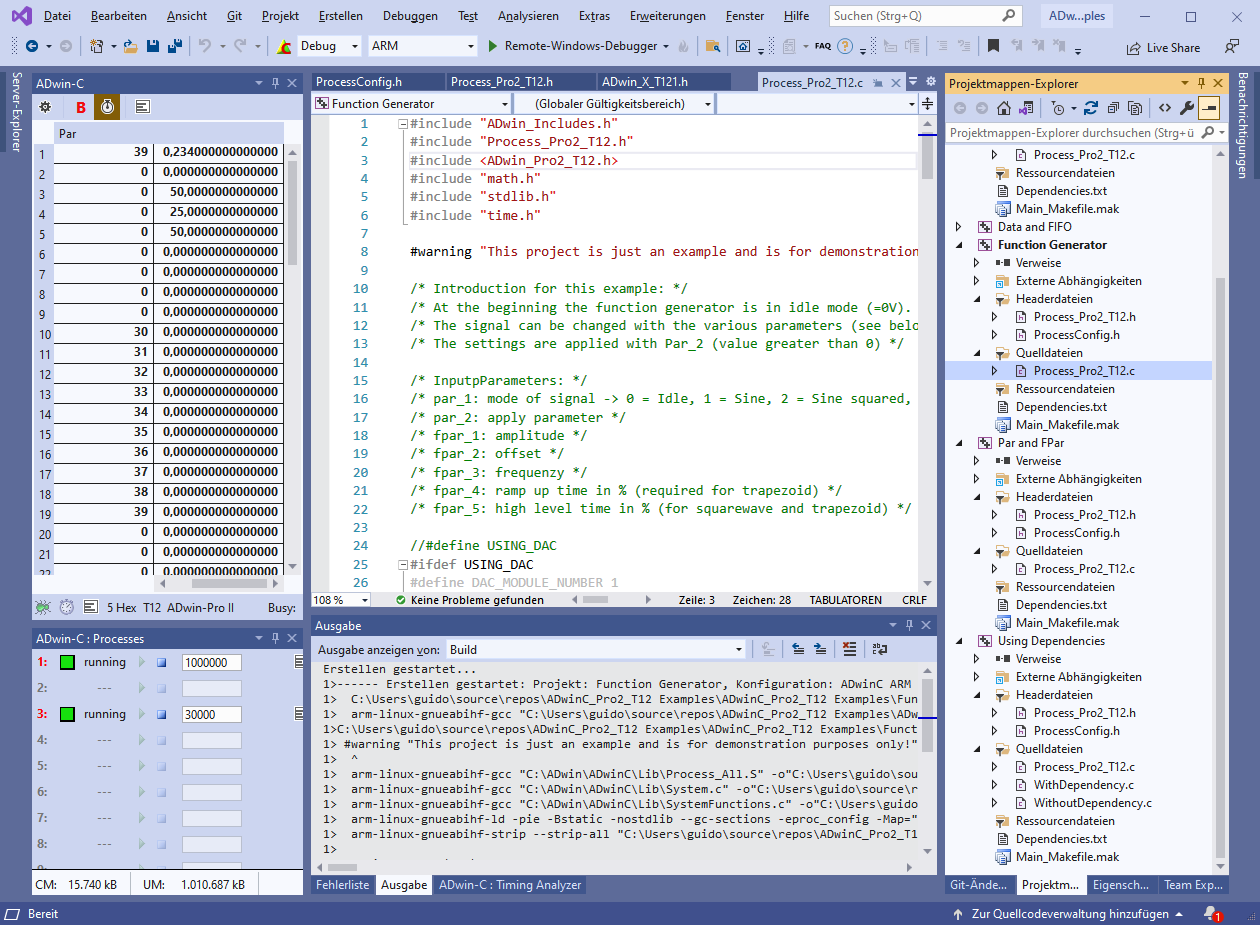This screenshot has height=925, width=1260.
Task: Click the Properties wrench icon in Projektmappen-Explorer
Action: click(x=1187, y=108)
